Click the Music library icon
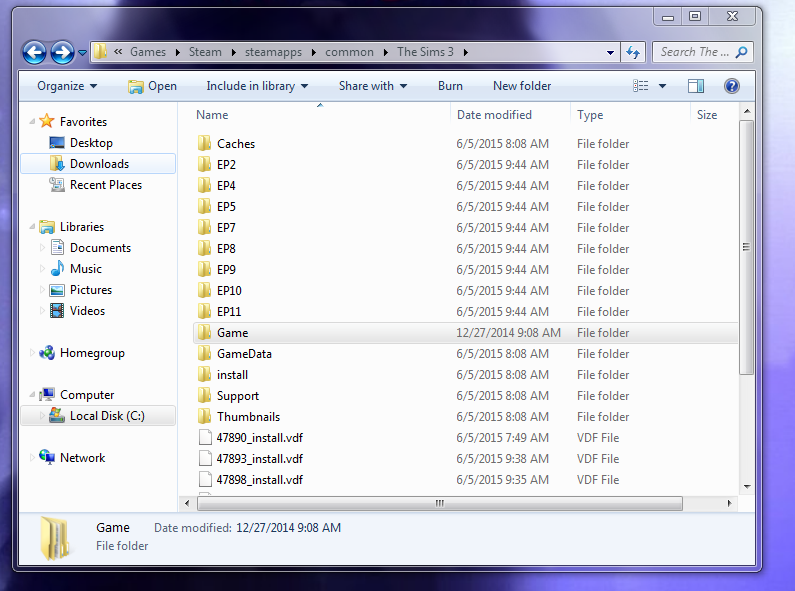The width and height of the screenshot is (795, 591). click(57, 268)
